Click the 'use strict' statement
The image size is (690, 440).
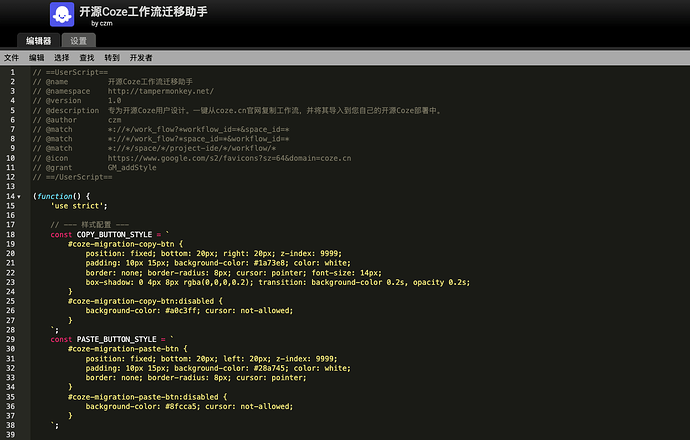[x=79, y=206]
